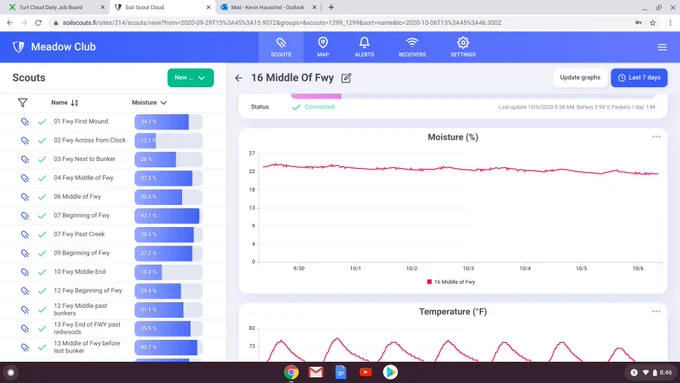Toggle checkmark for 06 Middle of Fwy

coord(42,197)
